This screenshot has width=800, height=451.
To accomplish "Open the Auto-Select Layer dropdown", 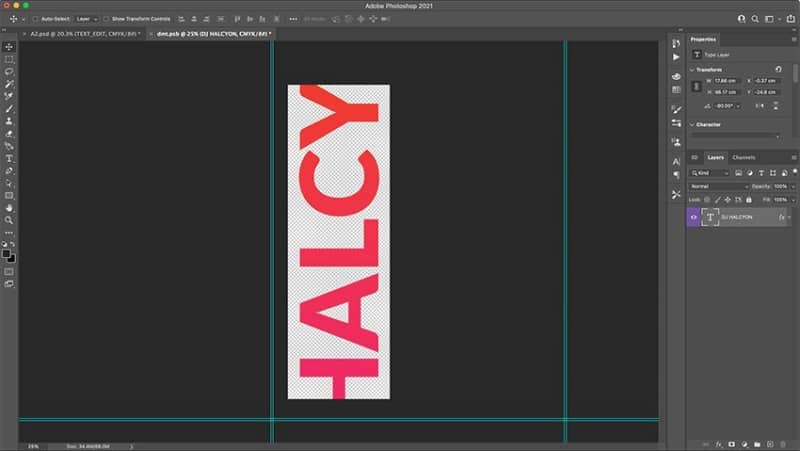I will tap(87, 19).
